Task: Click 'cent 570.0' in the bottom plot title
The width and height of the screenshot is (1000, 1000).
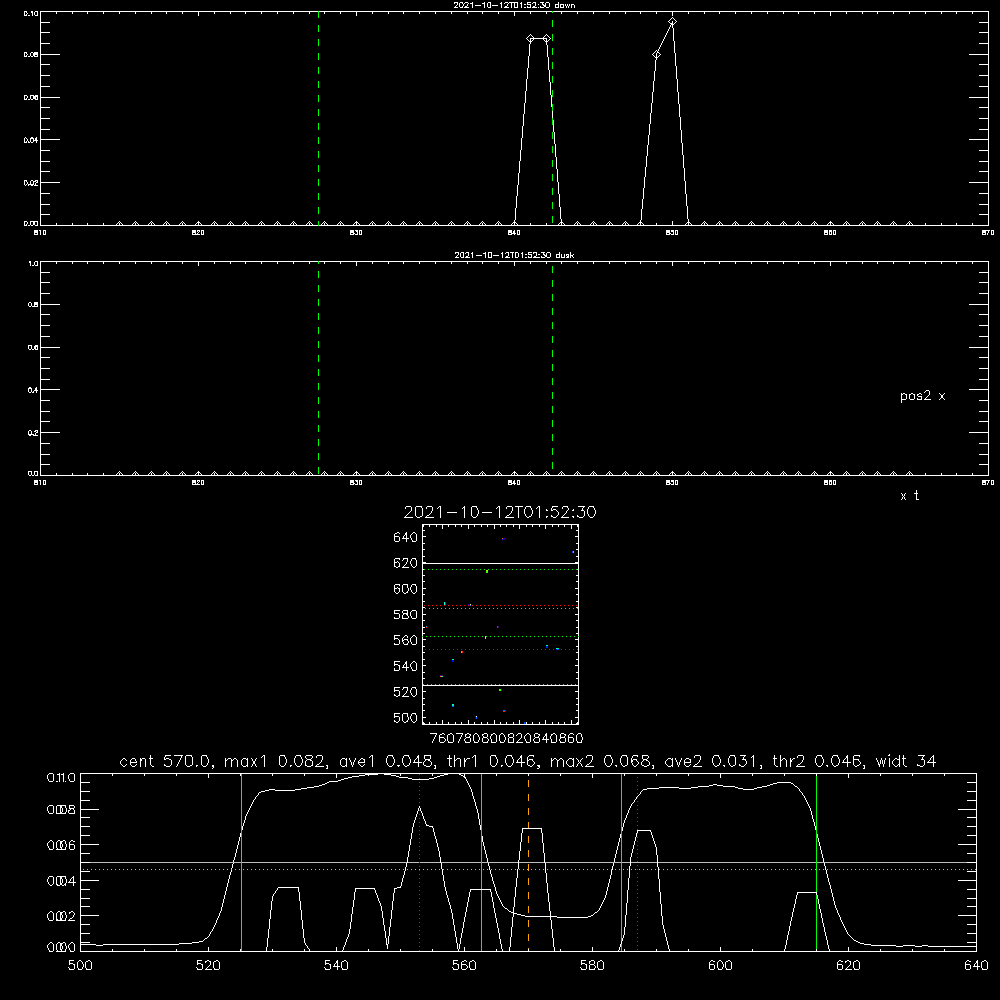Action: click(165, 761)
